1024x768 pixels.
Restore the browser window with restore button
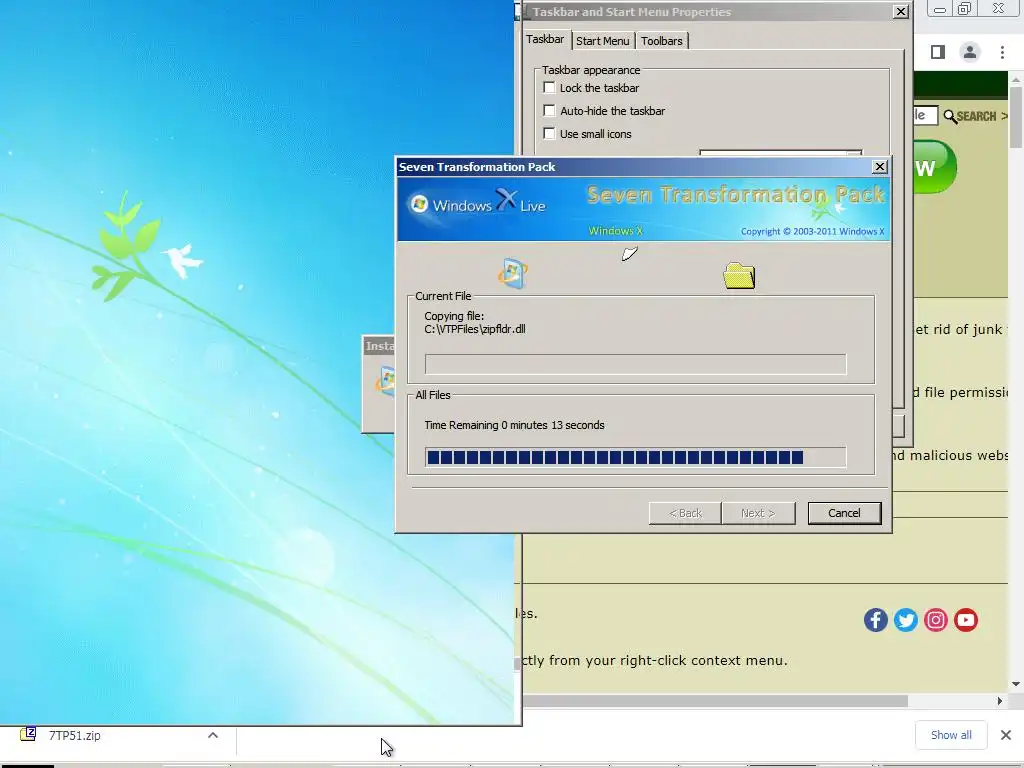pos(965,8)
